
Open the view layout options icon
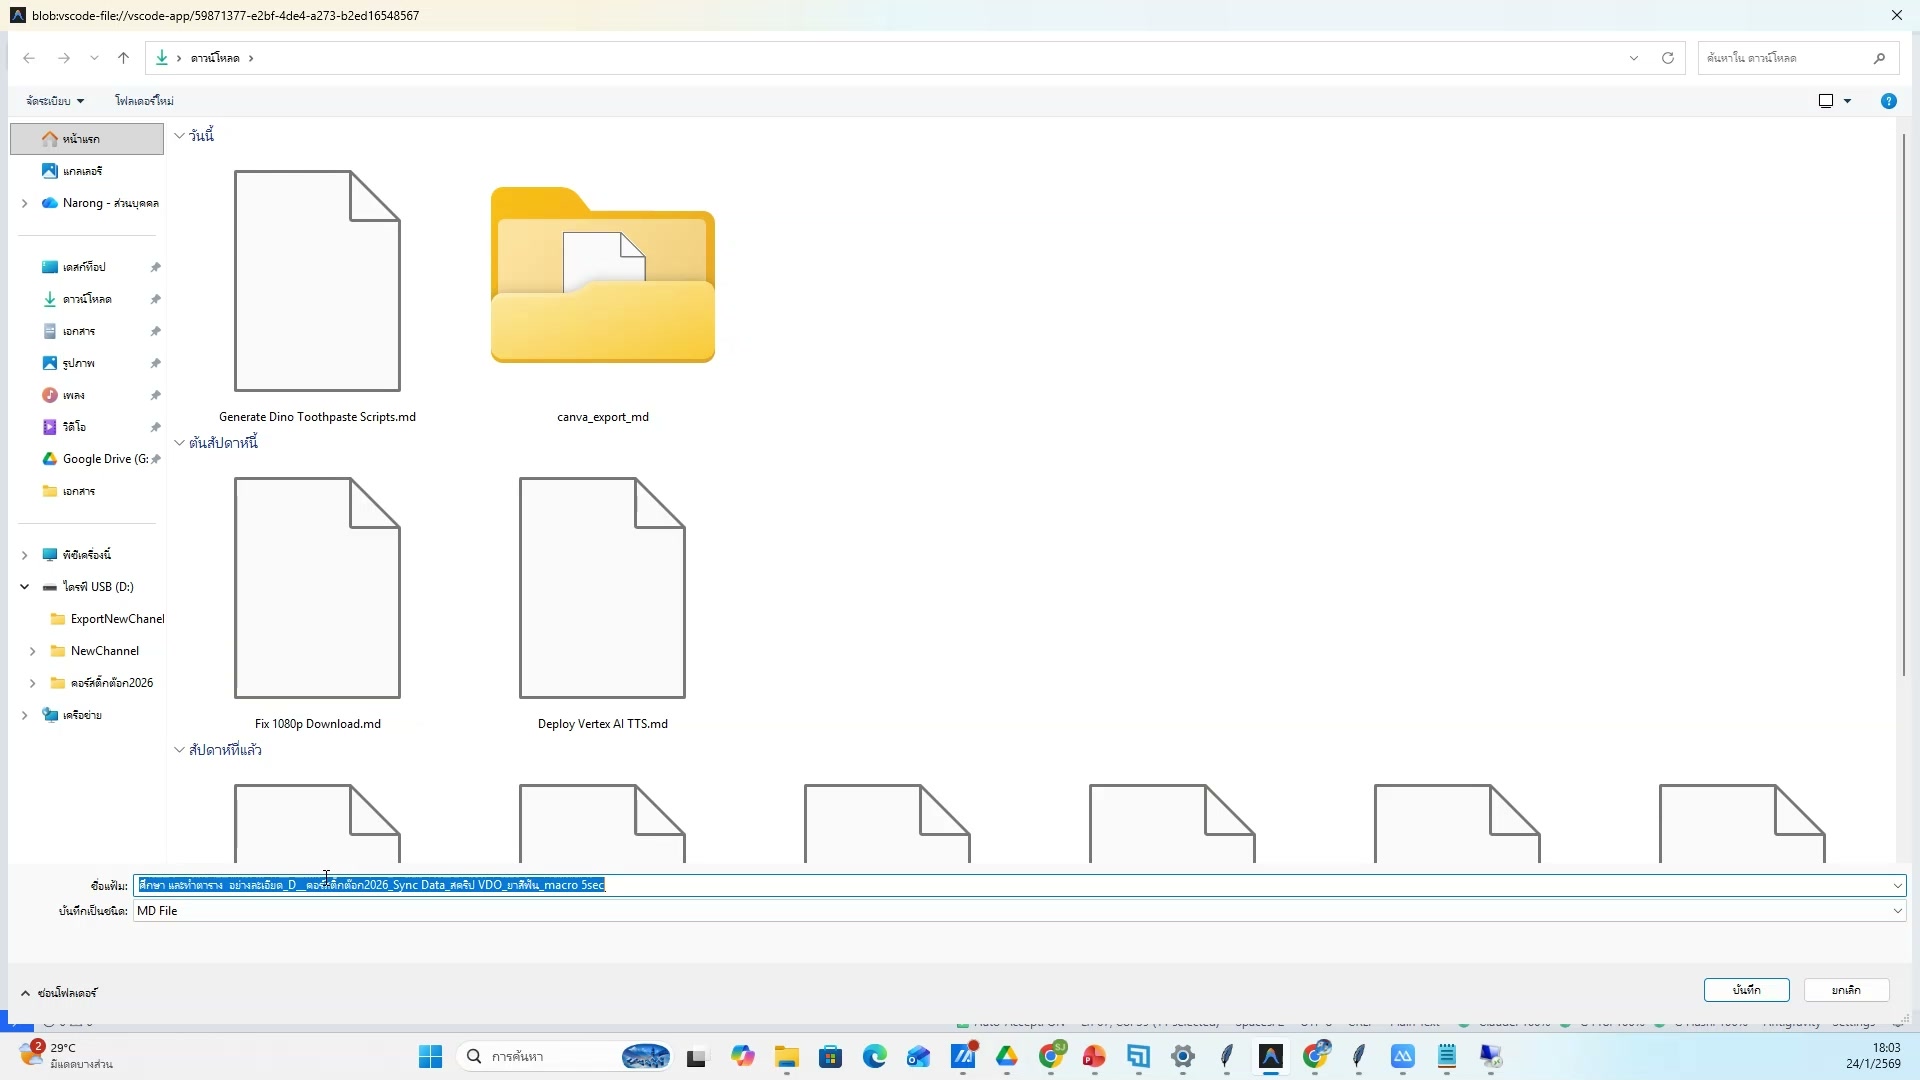(x=1826, y=101)
